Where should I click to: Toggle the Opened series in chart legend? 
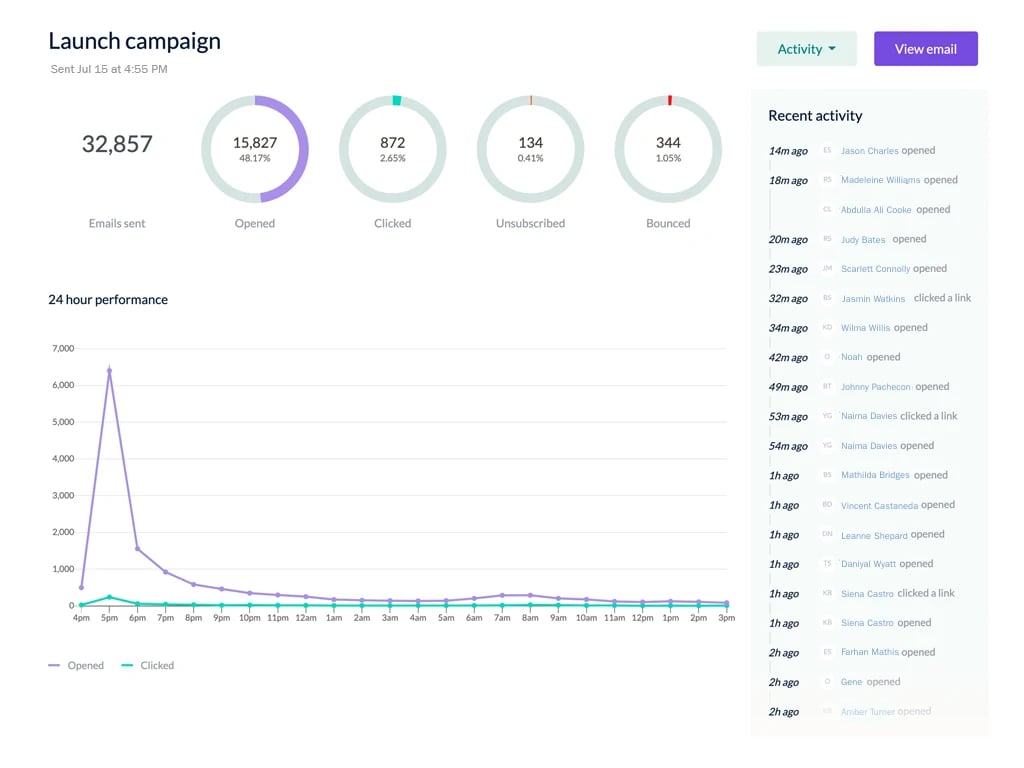point(77,665)
